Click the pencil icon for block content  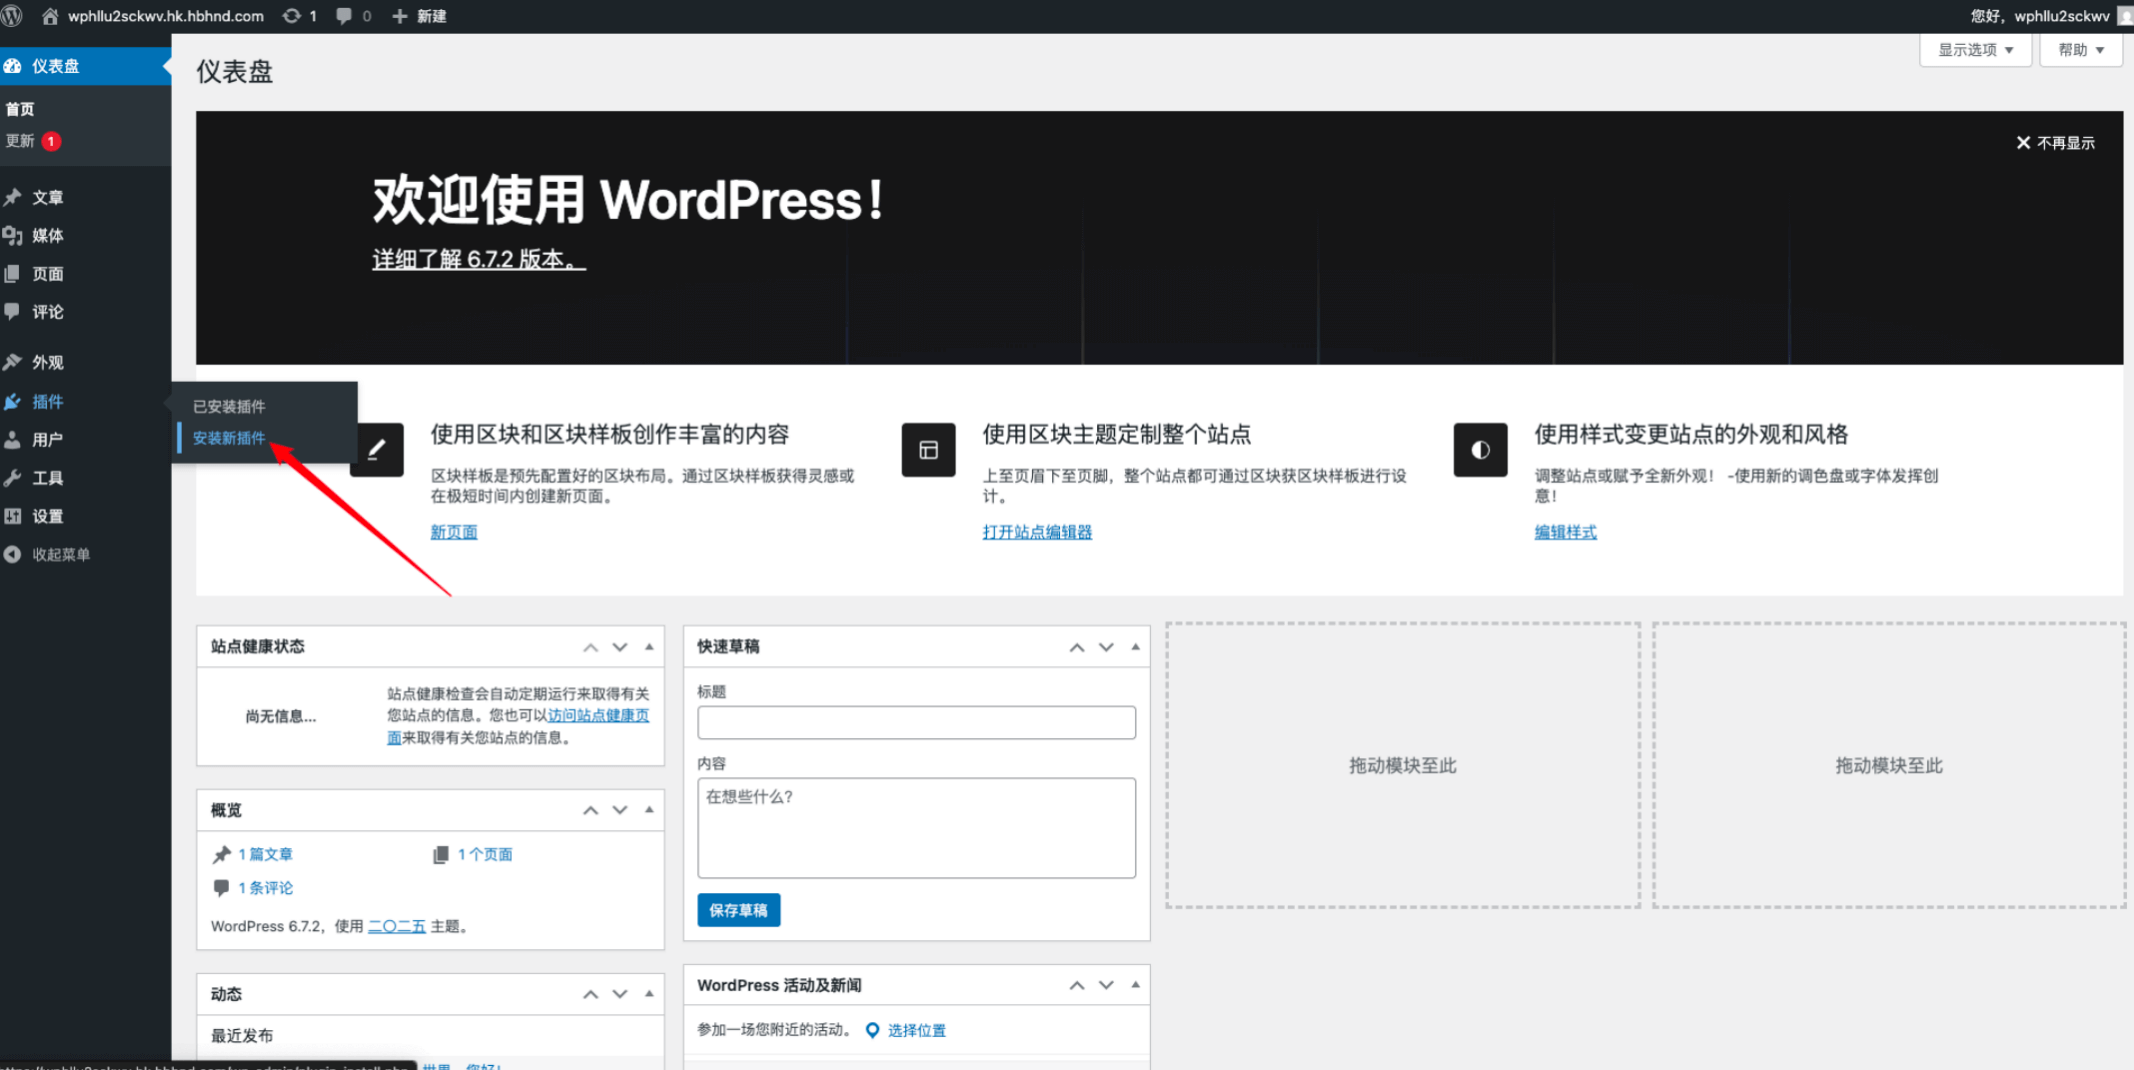coord(377,450)
